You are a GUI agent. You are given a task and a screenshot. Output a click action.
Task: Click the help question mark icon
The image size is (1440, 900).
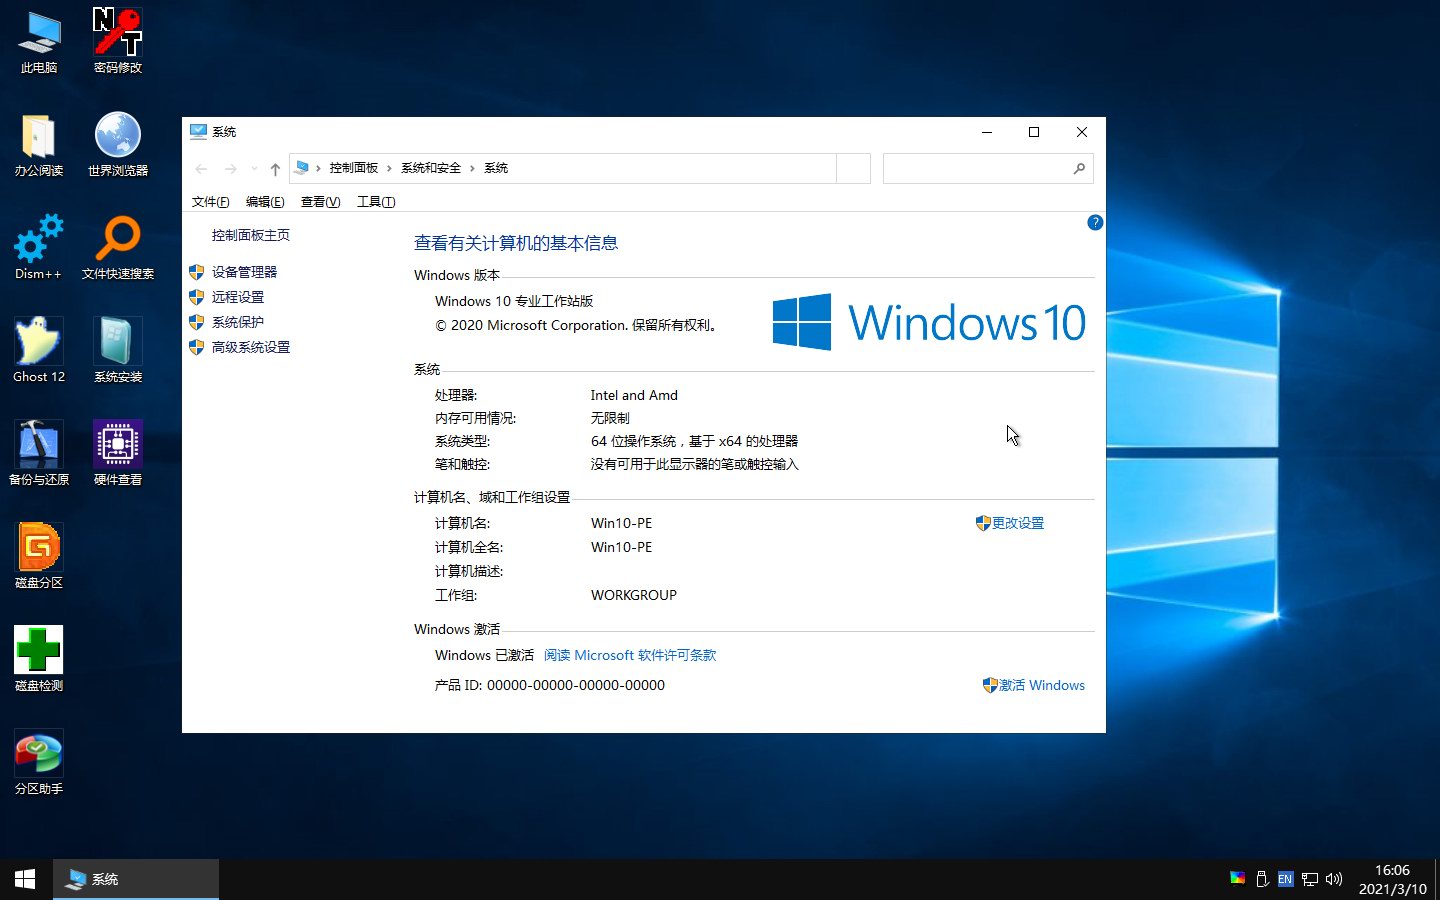(x=1095, y=222)
